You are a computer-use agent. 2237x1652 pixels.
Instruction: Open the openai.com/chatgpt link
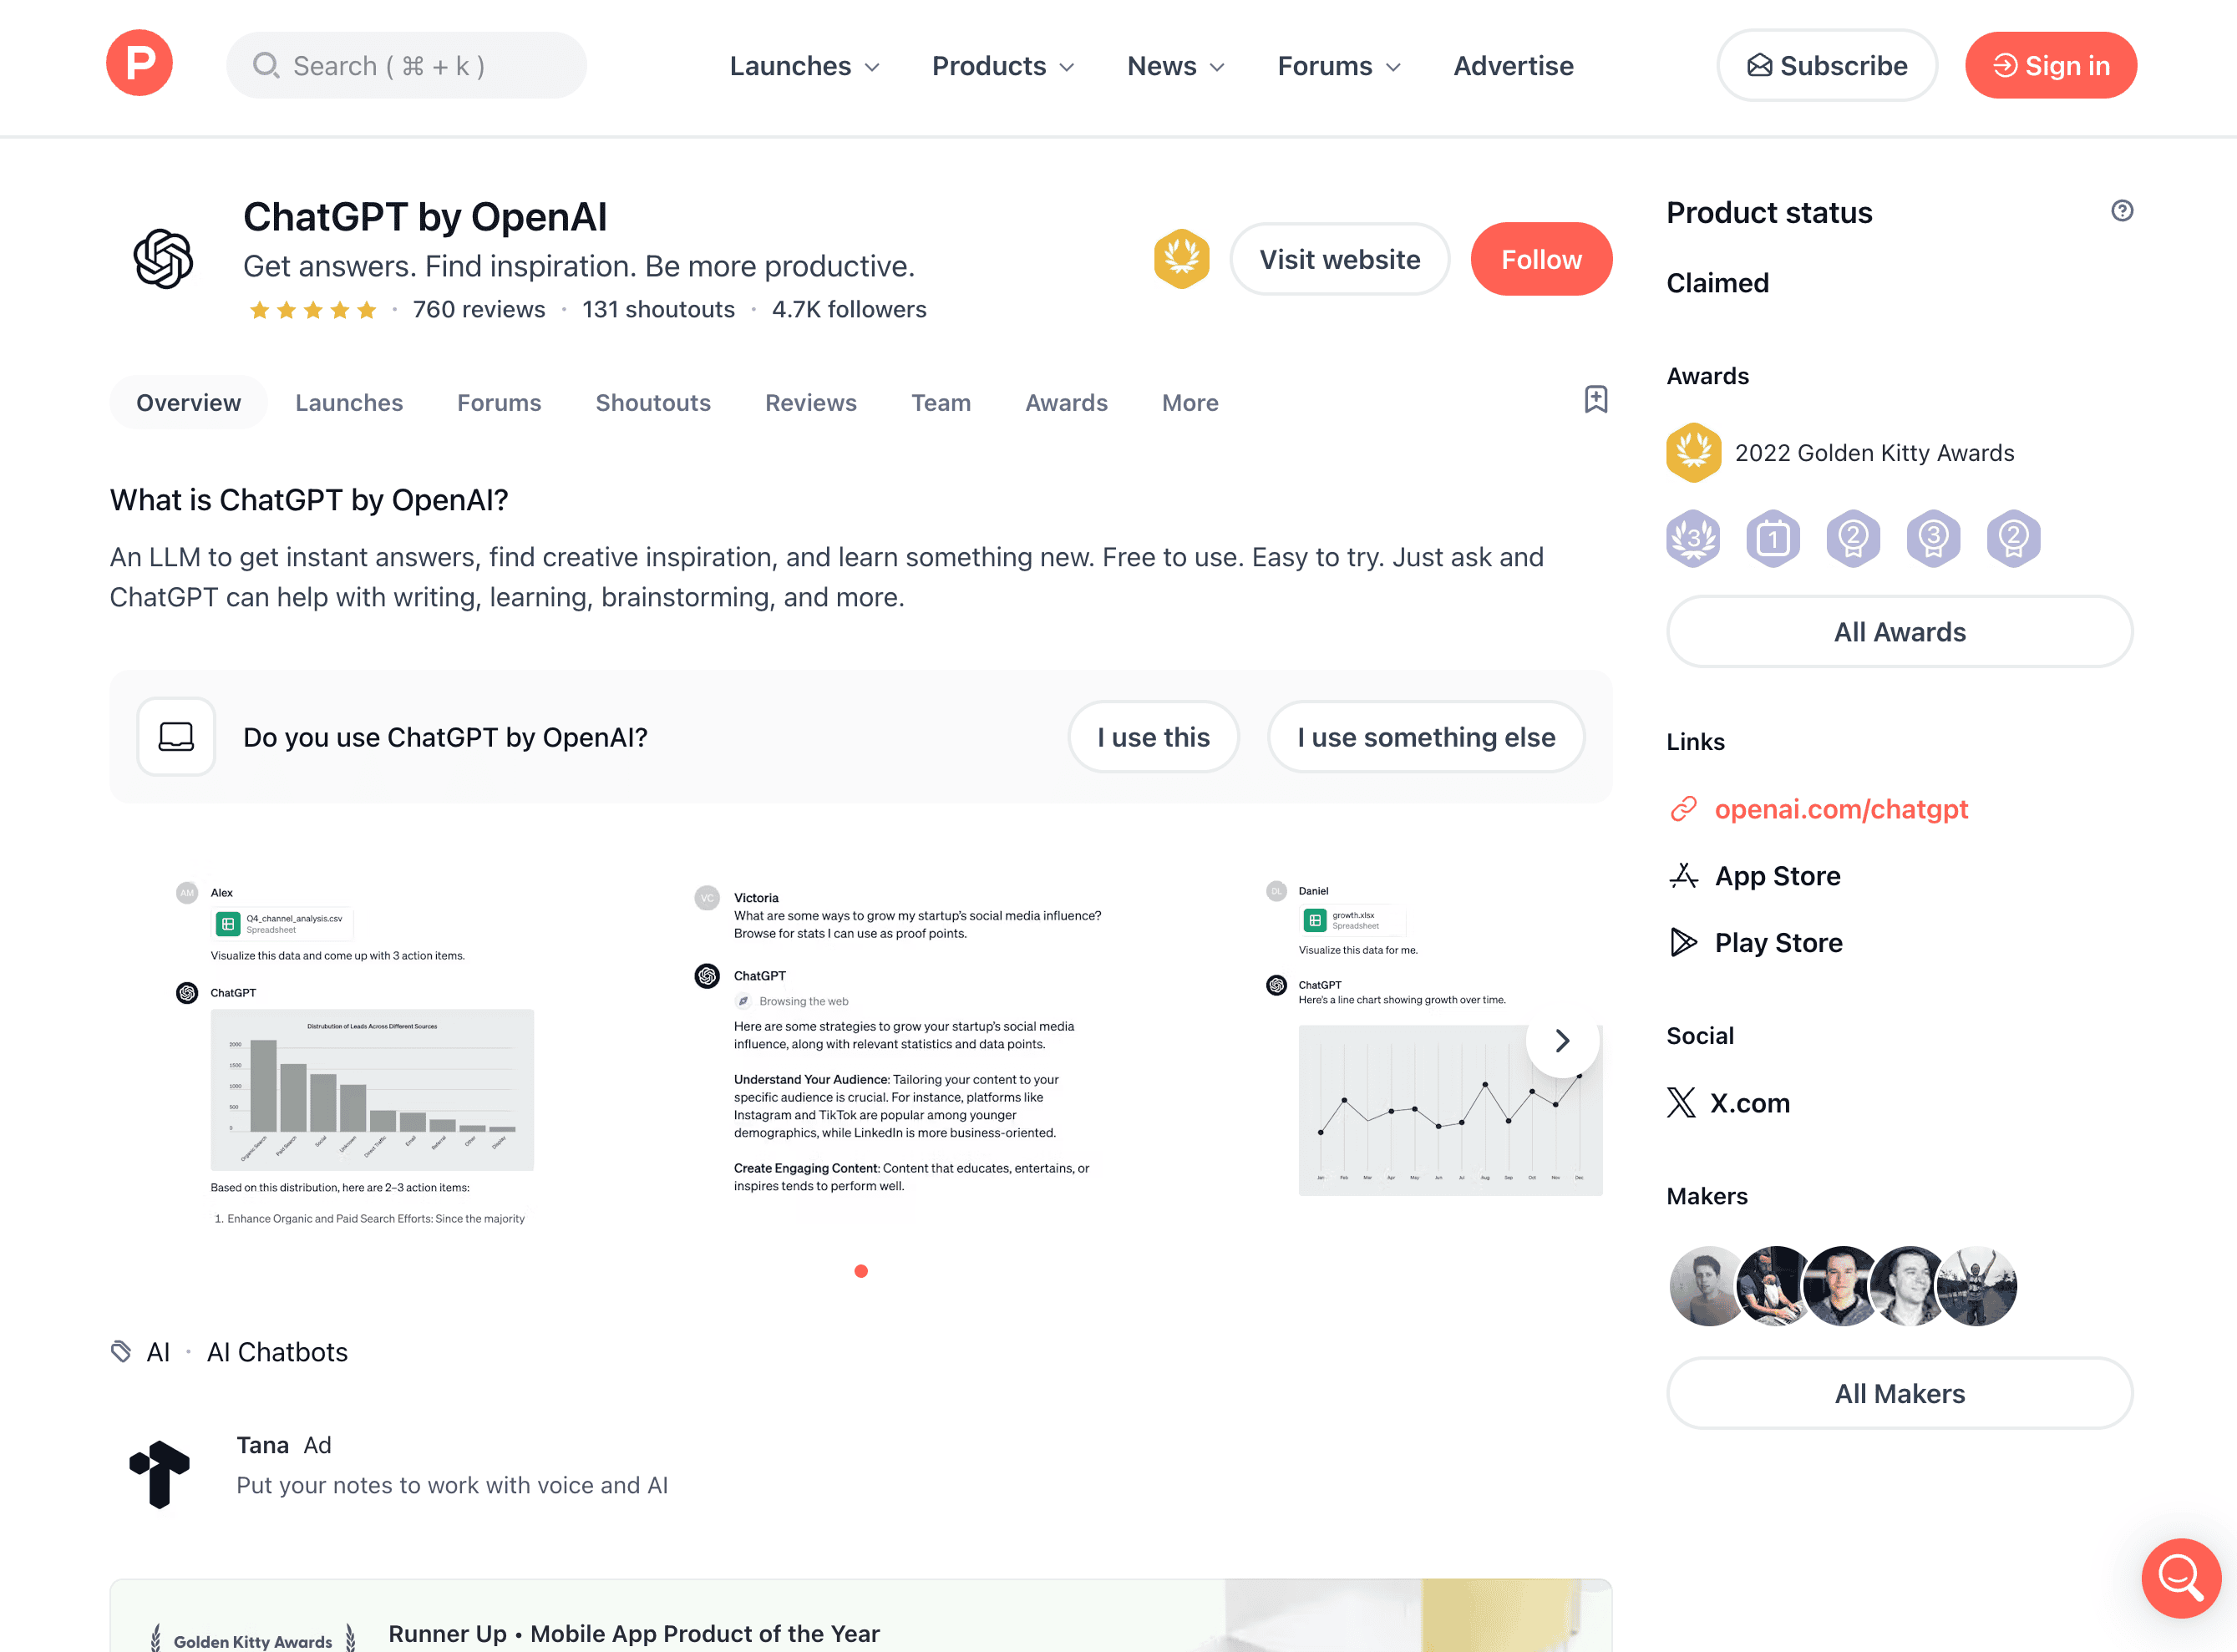(1840, 809)
